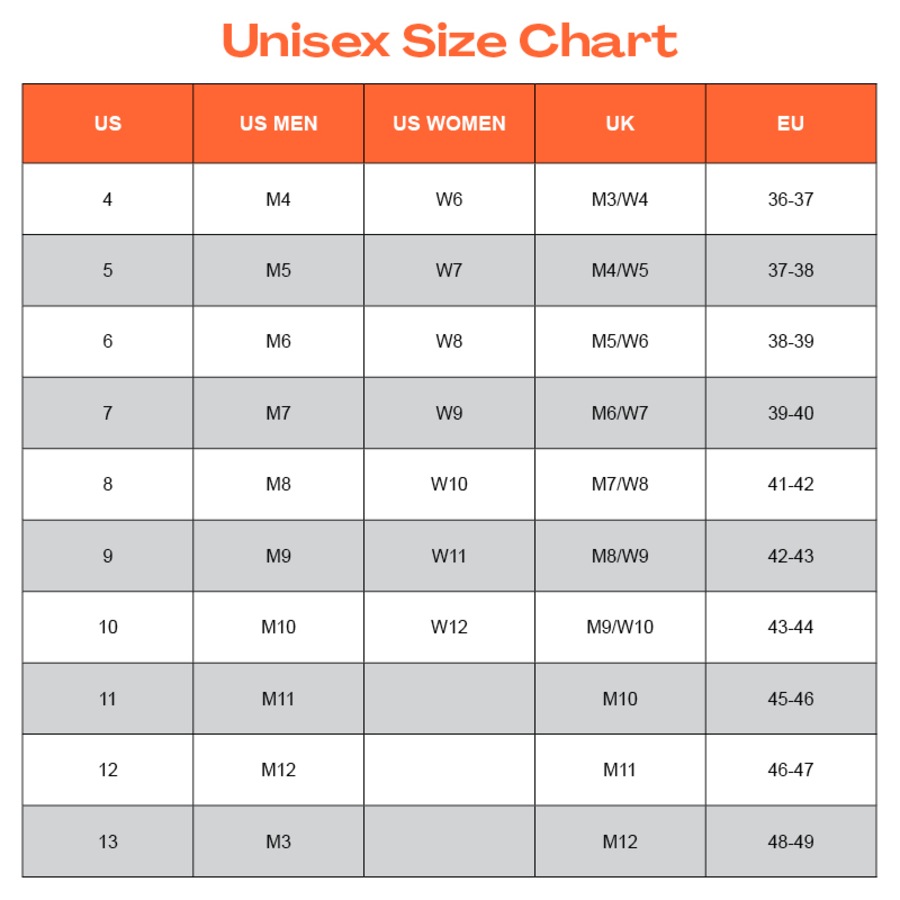Click the M3/W4 UK size cell

620,199
